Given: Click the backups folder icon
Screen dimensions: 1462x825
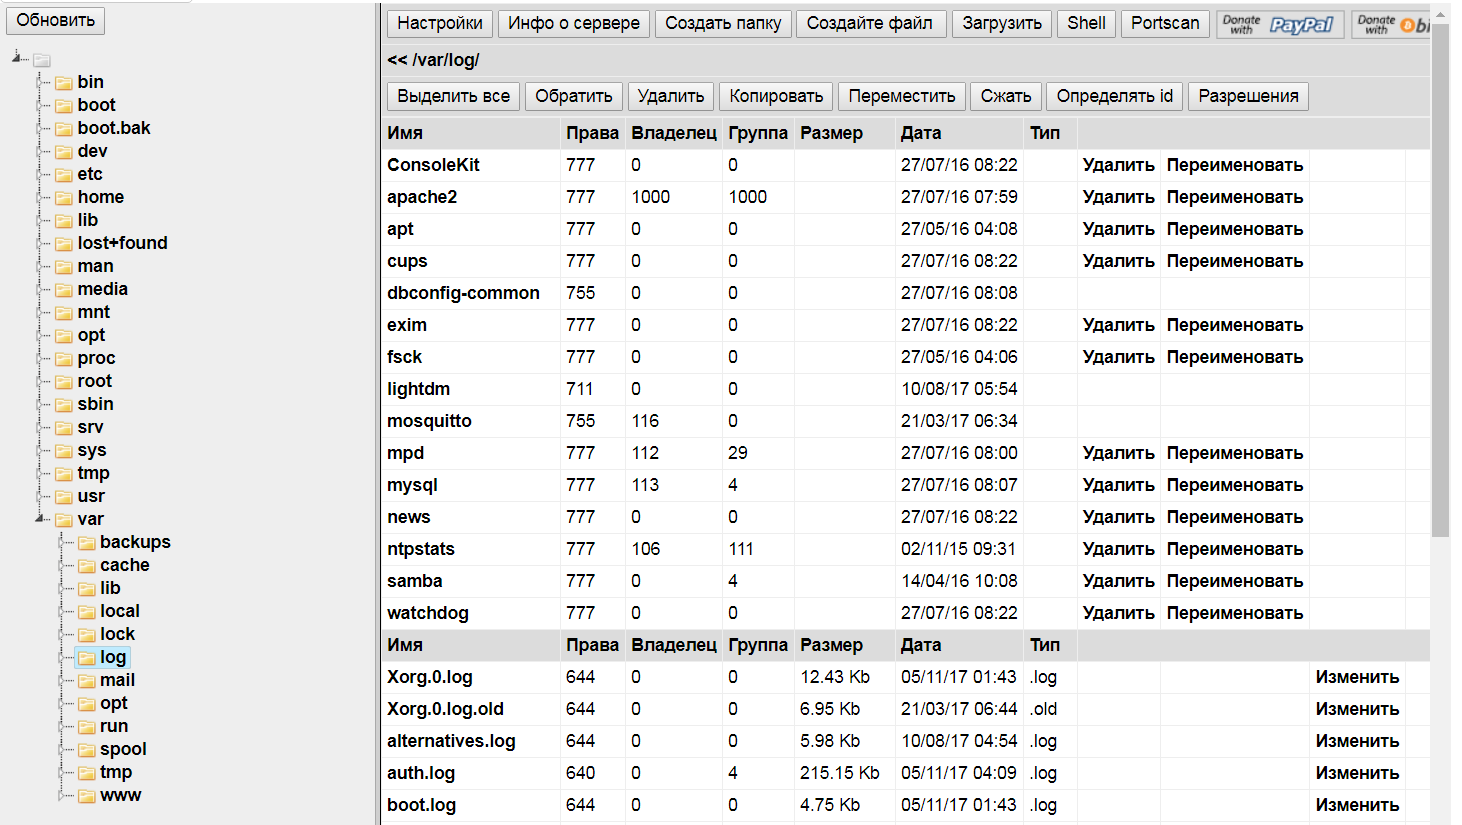Looking at the screenshot, I should [87, 543].
